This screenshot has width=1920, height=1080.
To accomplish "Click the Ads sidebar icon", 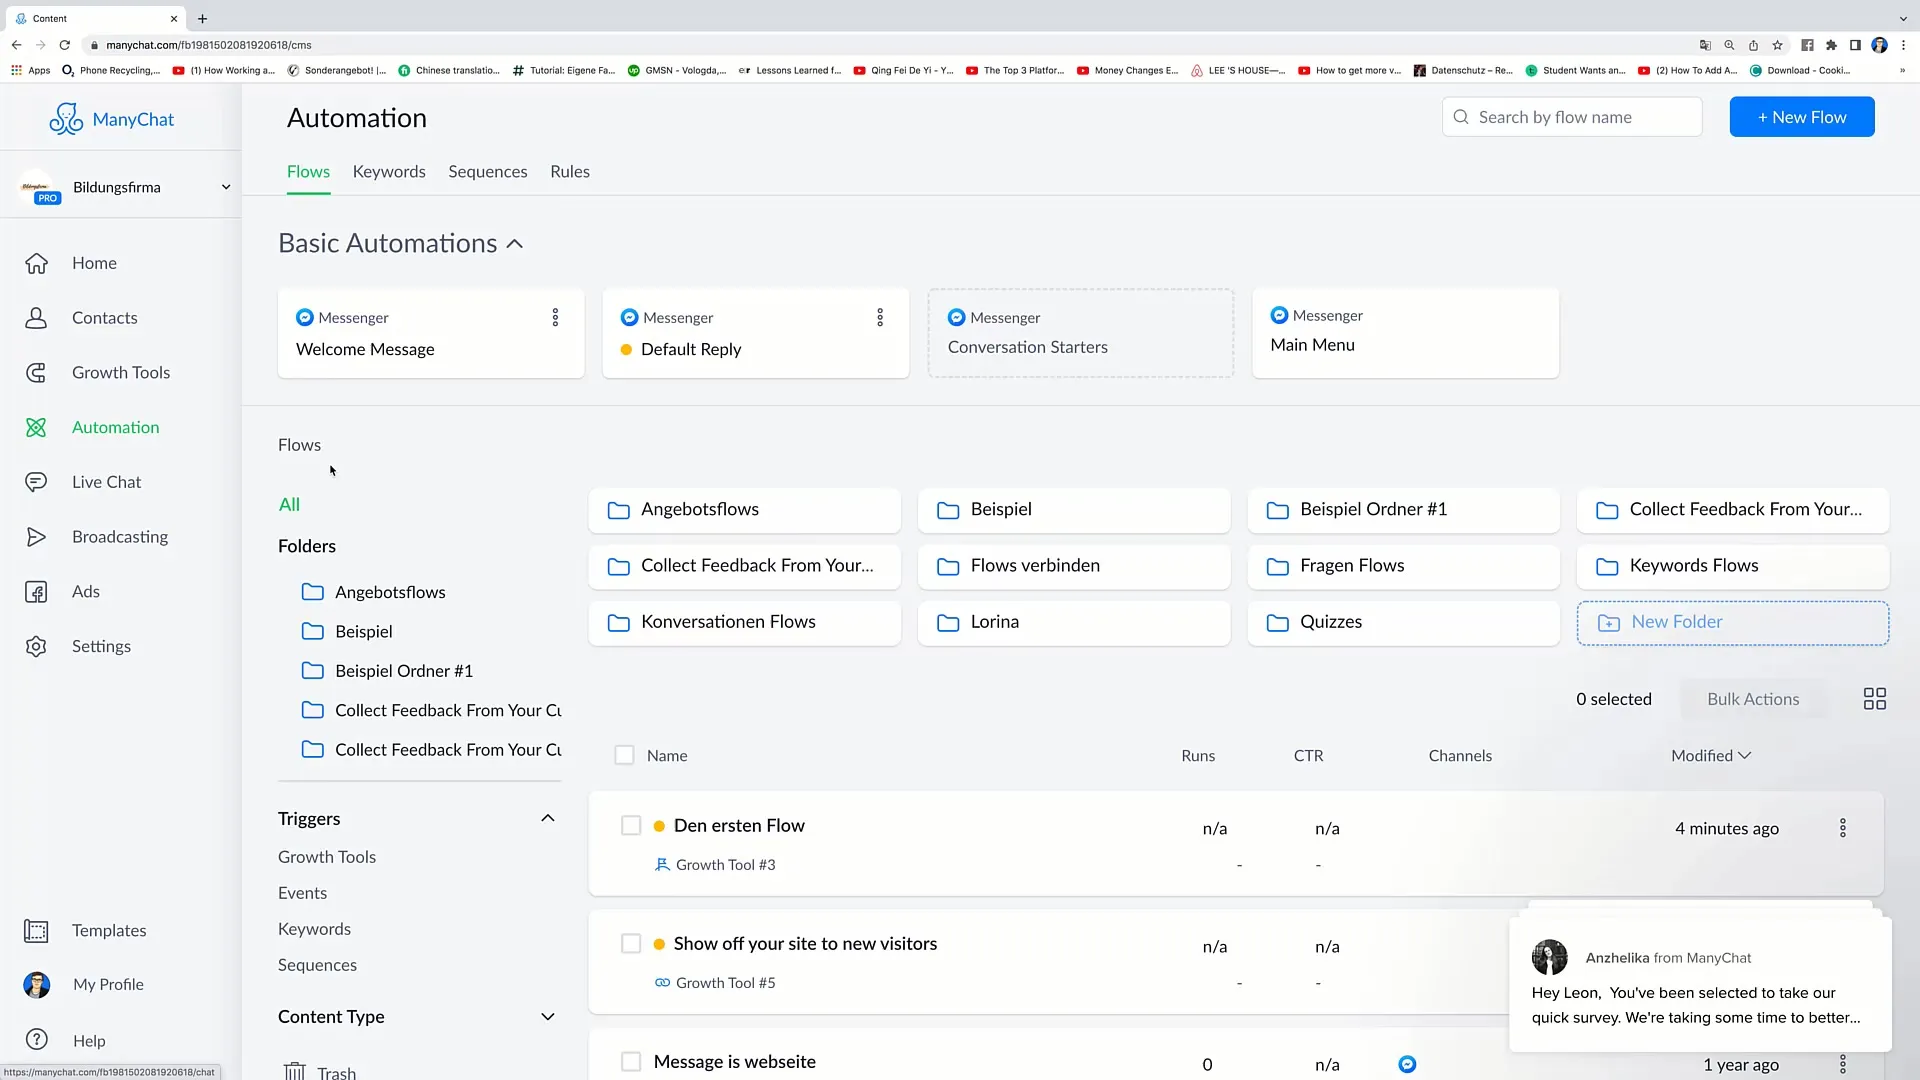I will 36,592.
